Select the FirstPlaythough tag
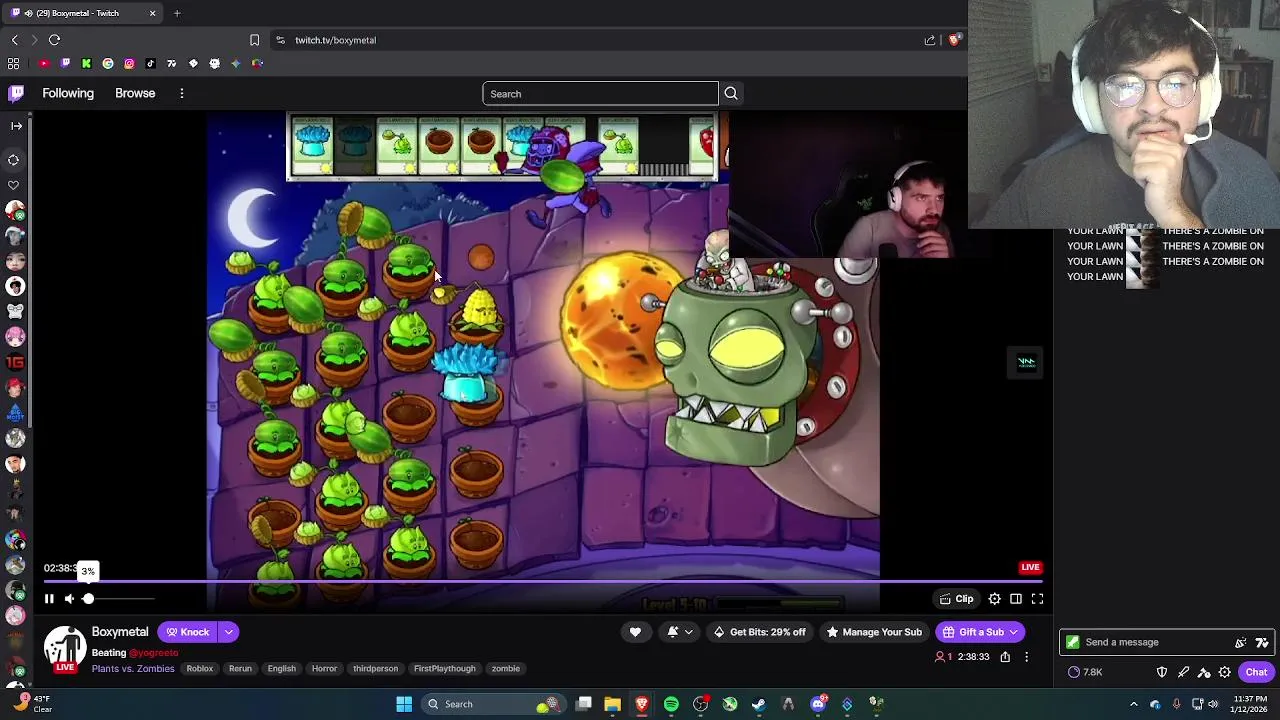The image size is (1280, 720). click(445, 668)
